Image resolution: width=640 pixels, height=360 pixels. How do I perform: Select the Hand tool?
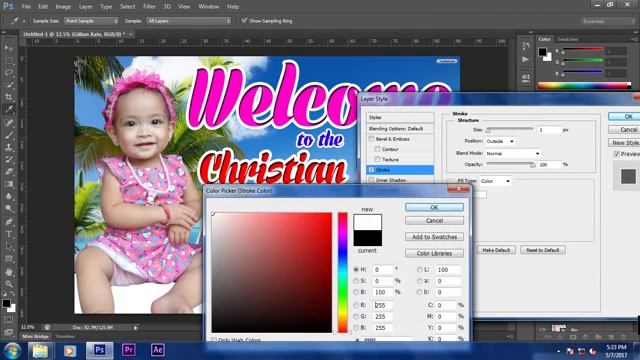click(x=9, y=272)
